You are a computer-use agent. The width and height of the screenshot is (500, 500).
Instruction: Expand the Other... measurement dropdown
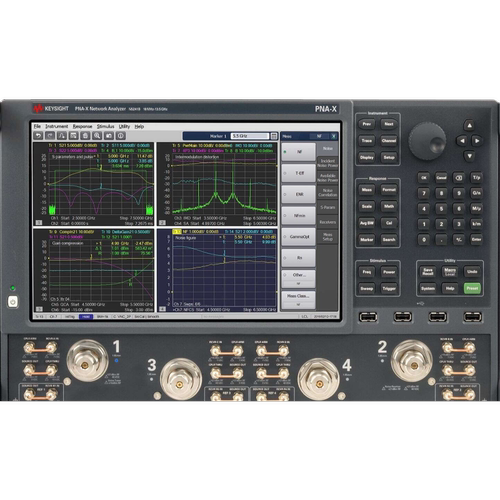(298, 279)
